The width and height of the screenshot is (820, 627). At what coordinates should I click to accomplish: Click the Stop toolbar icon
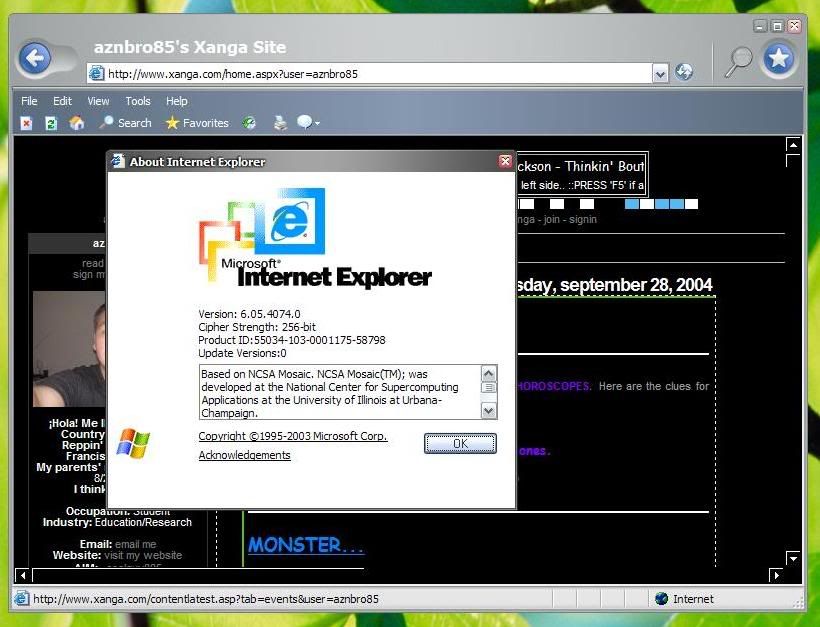[26, 123]
